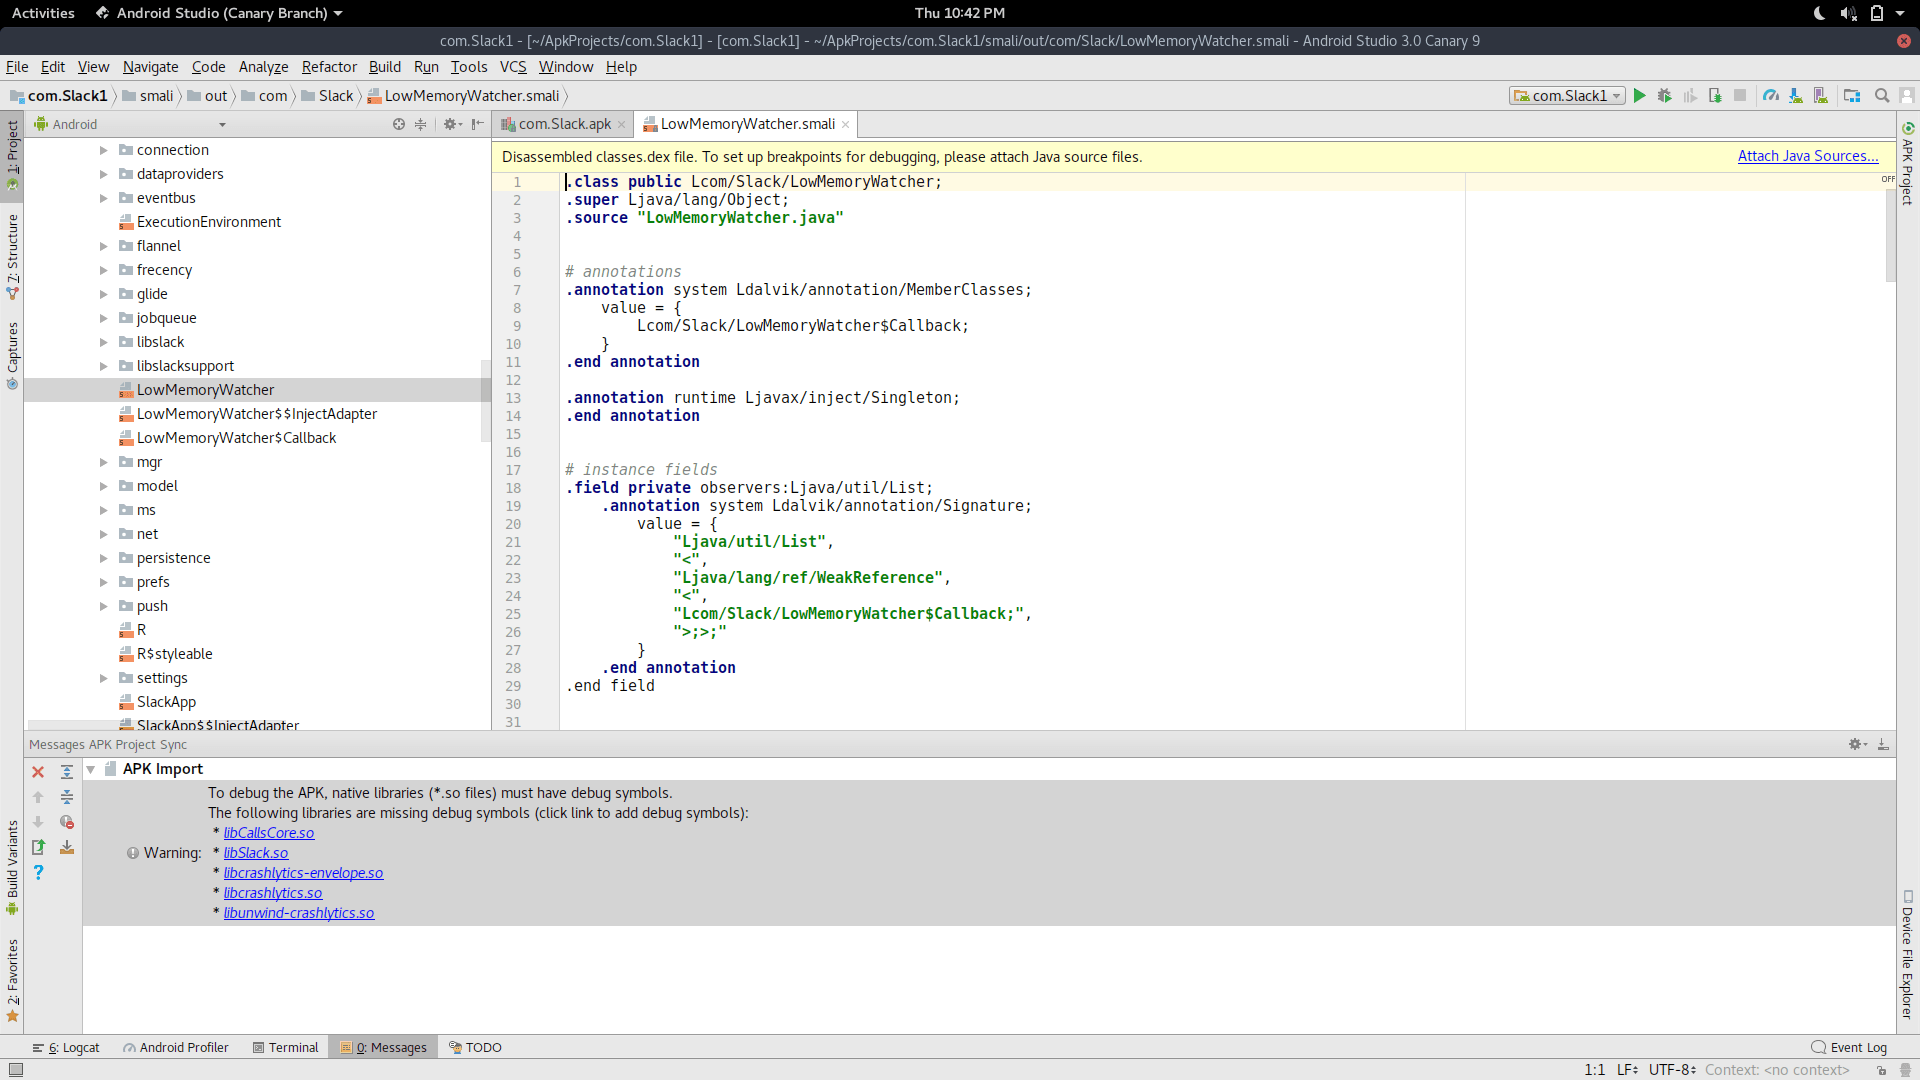
Task: Click scroll-from-source target icon in Project panel
Action: click(x=399, y=124)
